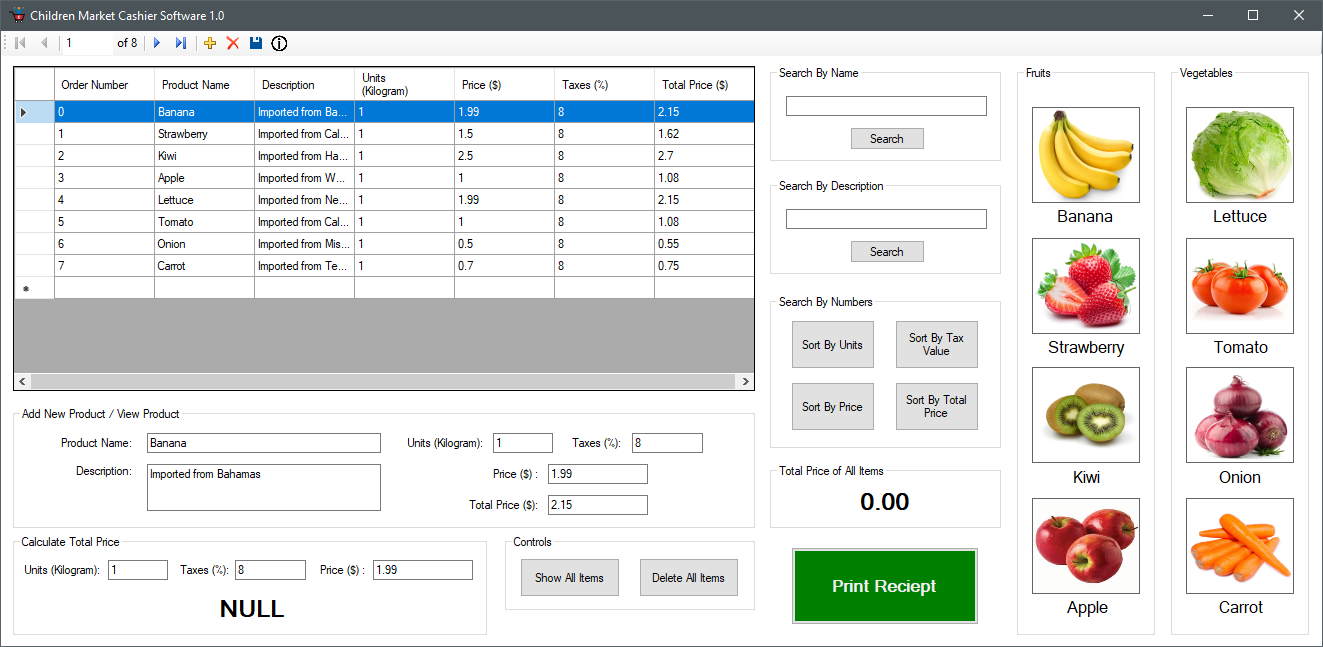The height and width of the screenshot is (647, 1323).
Task: Jump to last record navigator icon
Action: point(181,43)
